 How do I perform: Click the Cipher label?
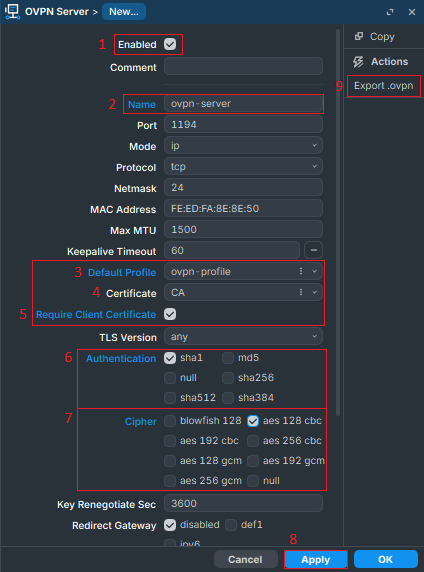click(x=140, y=421)
